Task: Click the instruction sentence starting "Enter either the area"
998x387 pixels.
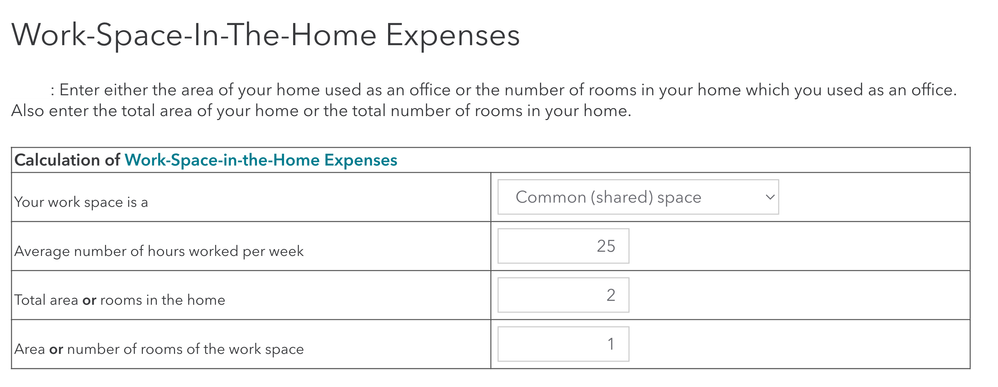Action: [508, 90]
